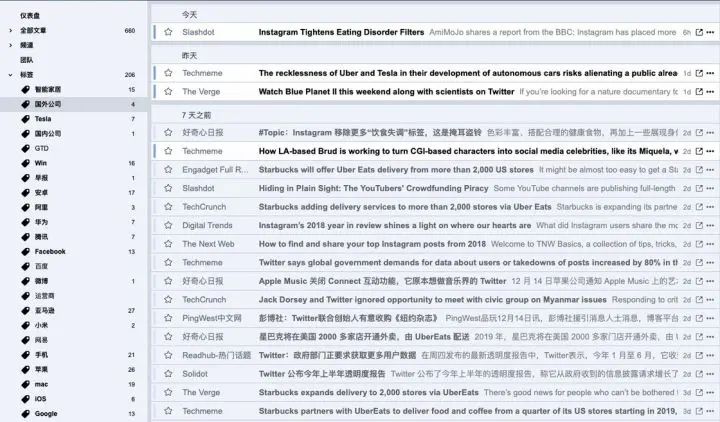Open external link for Starbucks expands delivery article

click(x=699, y=393)
